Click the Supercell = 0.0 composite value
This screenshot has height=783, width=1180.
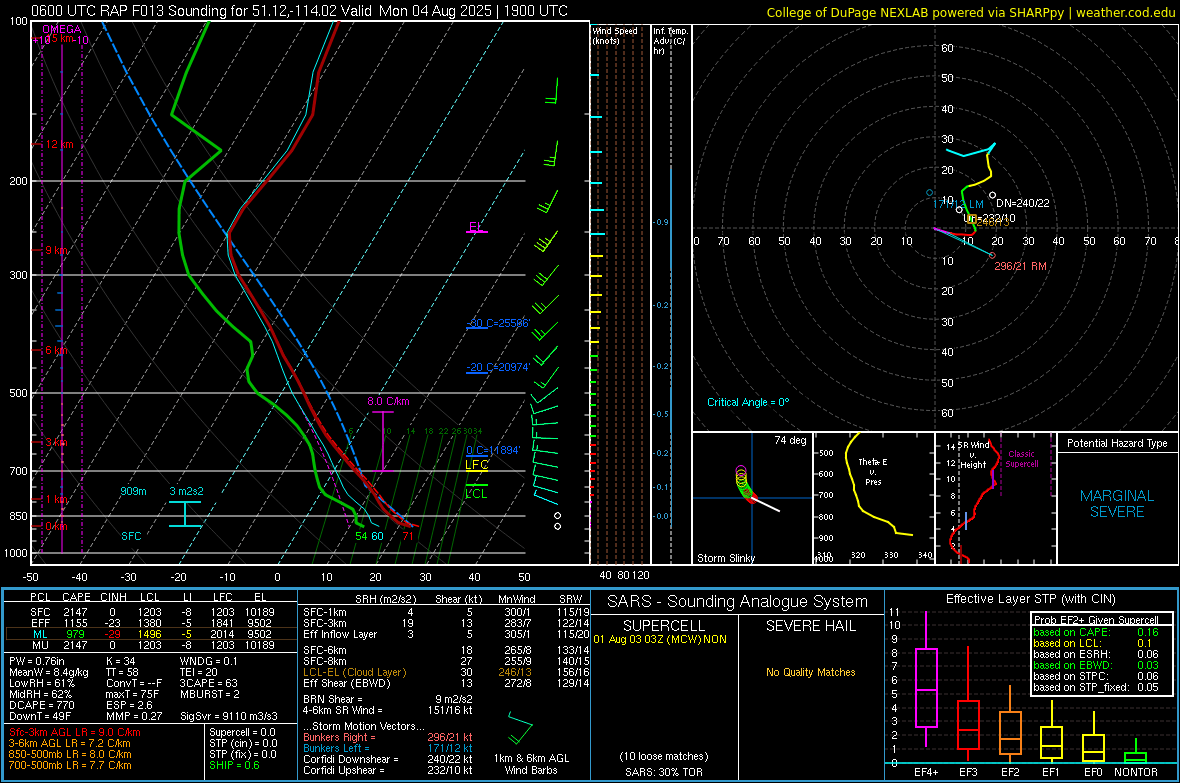pyautogui.click(x=242, y=733)
